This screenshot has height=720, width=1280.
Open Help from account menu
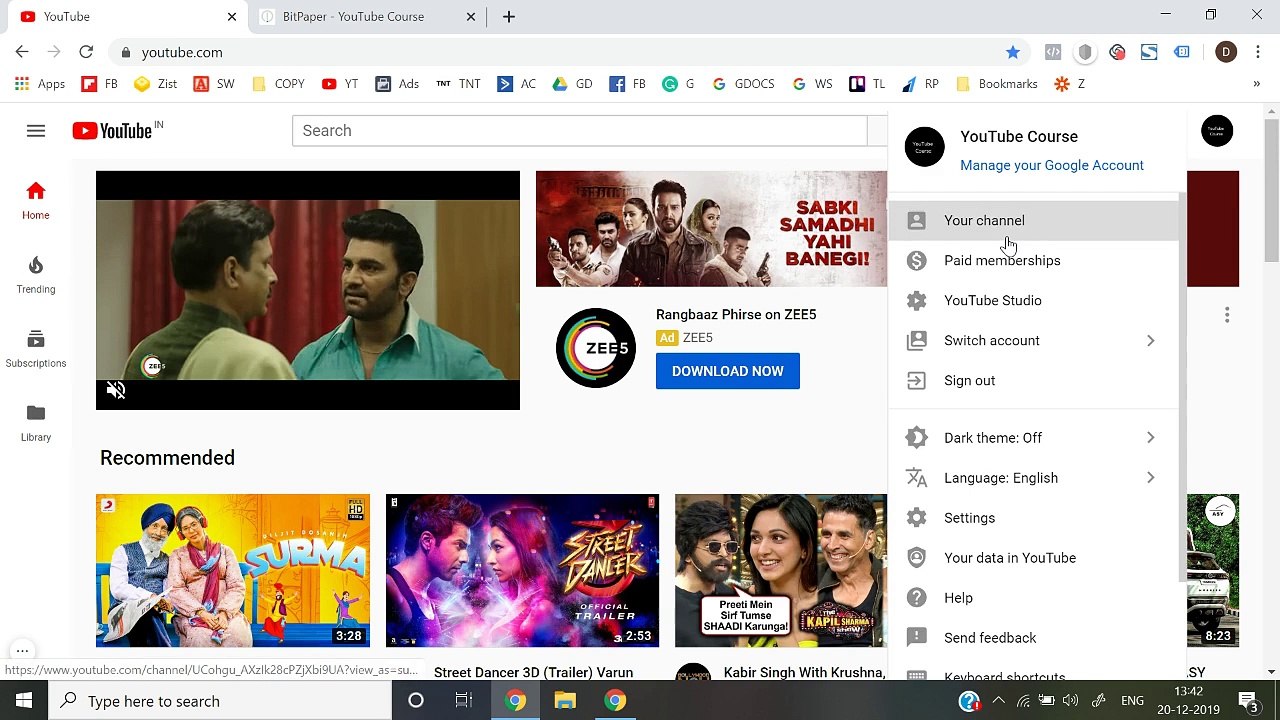[x=1033, y=598]
